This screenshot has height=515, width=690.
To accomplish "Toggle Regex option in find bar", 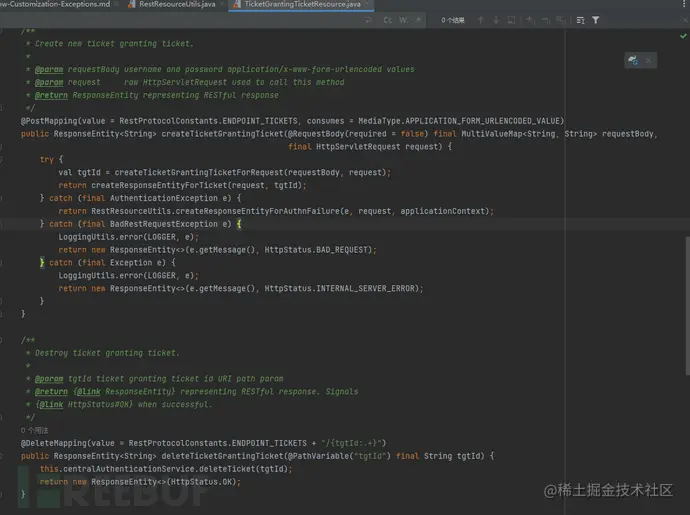I will [x=418, y=20].
